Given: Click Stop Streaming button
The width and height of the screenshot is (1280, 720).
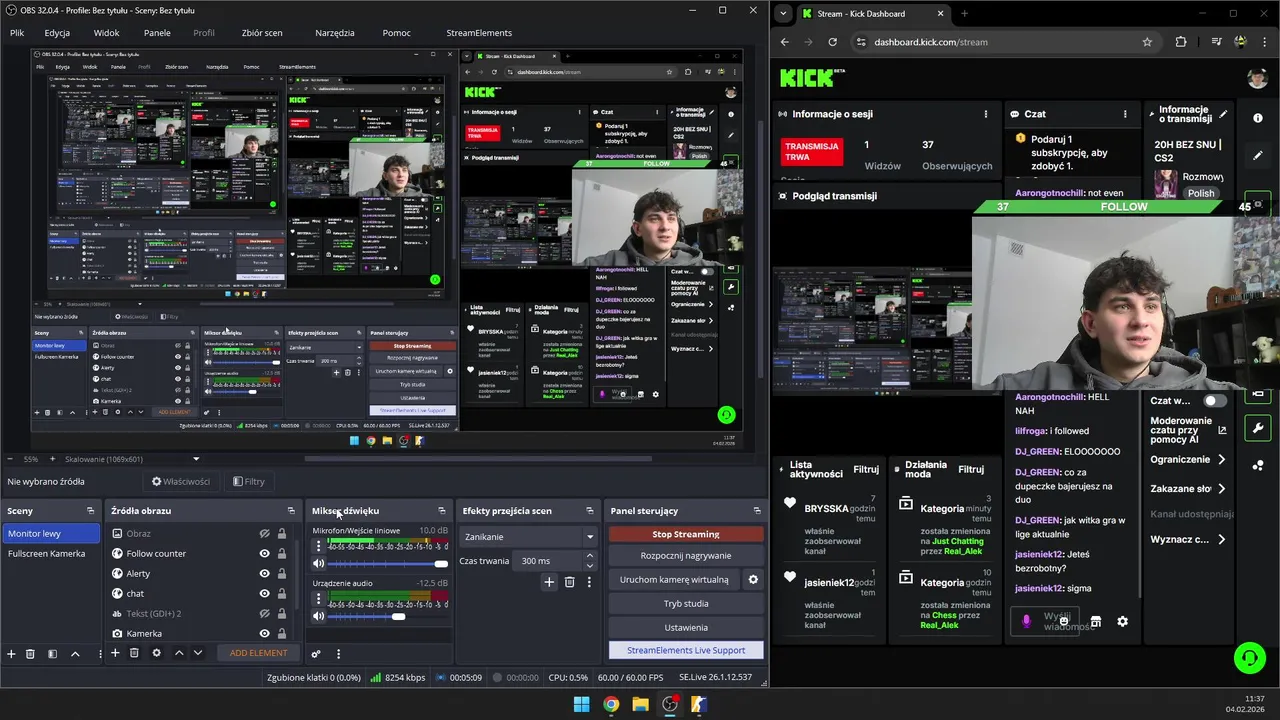Looking at the screenshot, I should coord(686,534).
